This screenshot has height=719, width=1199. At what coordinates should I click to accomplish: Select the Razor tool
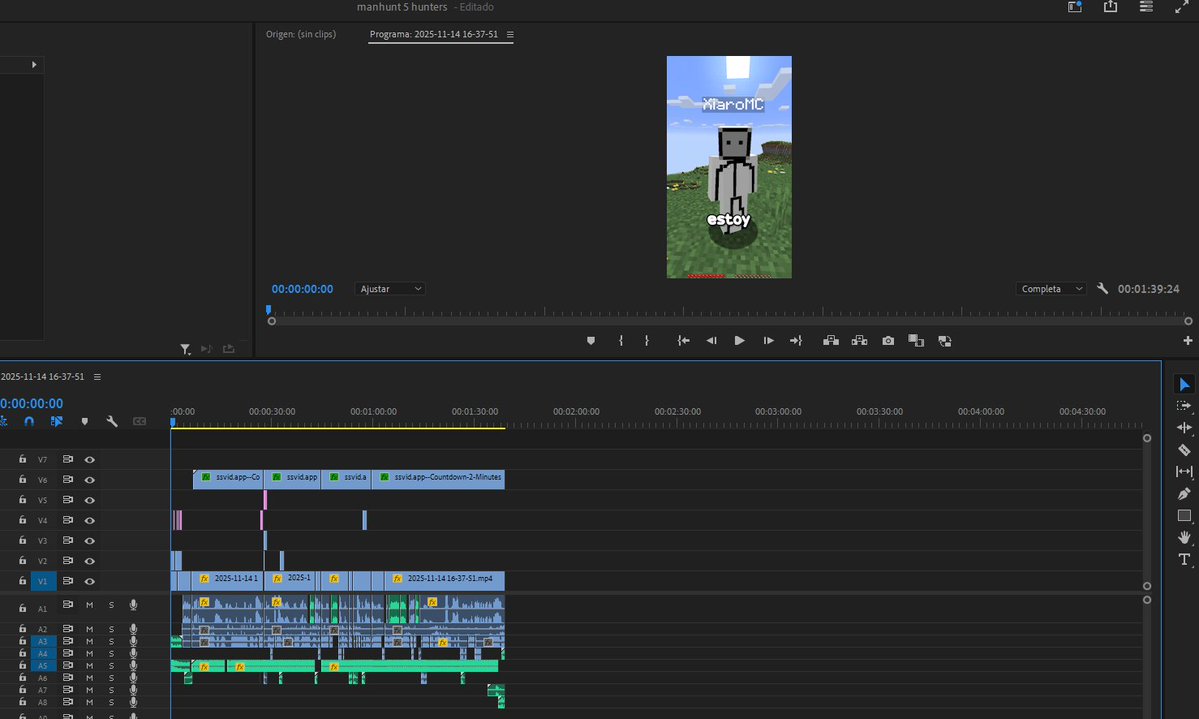click(1184, 450)
